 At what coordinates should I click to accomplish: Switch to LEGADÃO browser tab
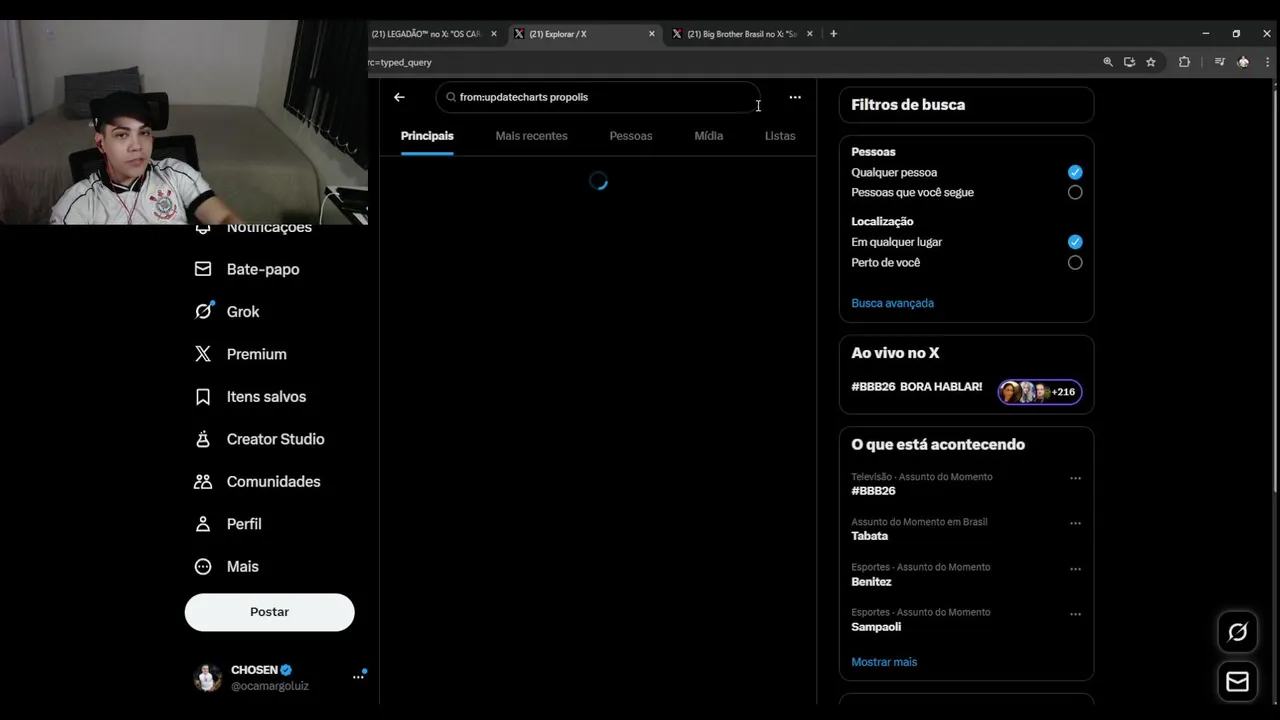(426, 34)
